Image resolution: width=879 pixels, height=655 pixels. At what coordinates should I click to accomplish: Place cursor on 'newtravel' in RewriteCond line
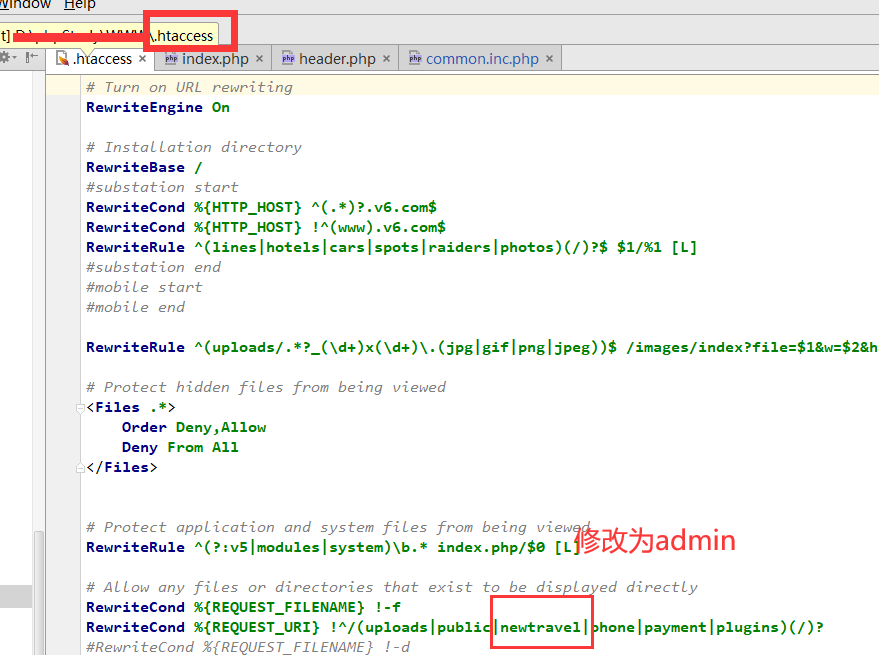pos(540,627)
